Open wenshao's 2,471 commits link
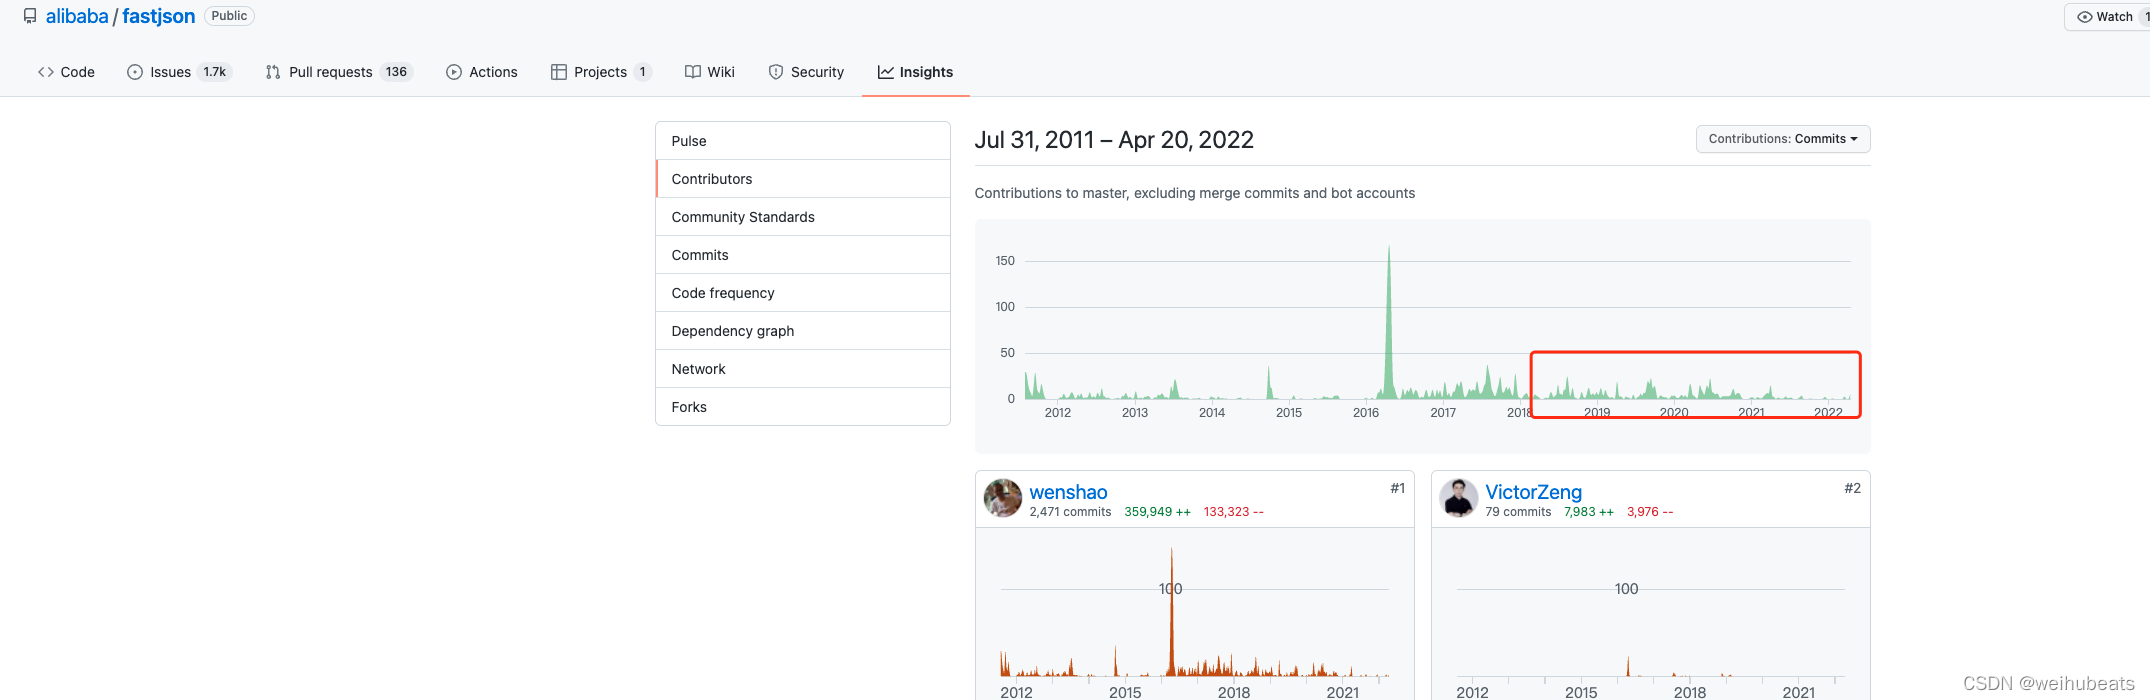 [1070, 512]
